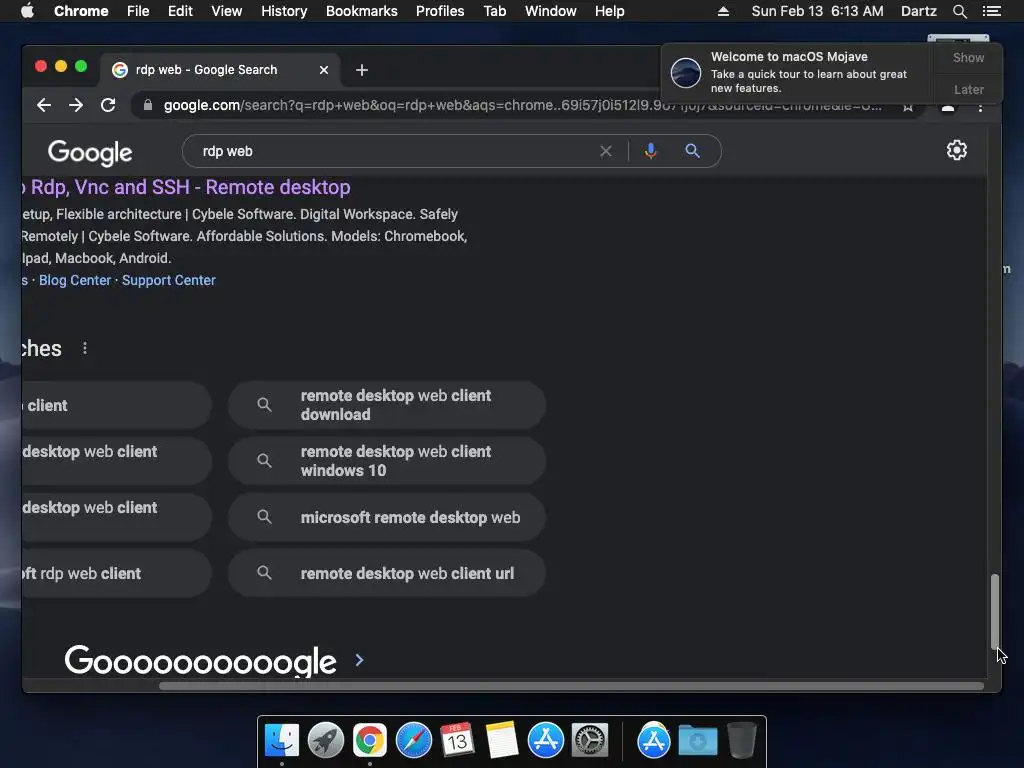This screenshot has width=1024, height=768.
Task: Search remote desktop web client url
Action: click(387, 573)
